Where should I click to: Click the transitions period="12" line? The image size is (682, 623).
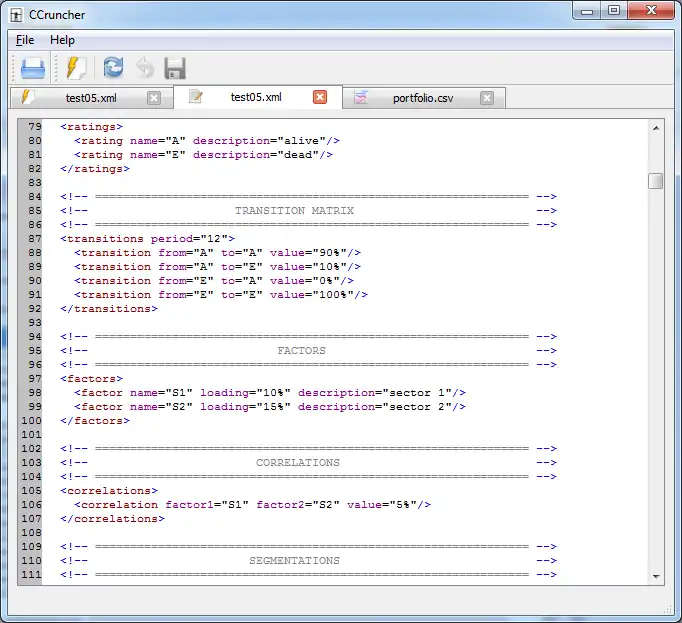[147, 239]
